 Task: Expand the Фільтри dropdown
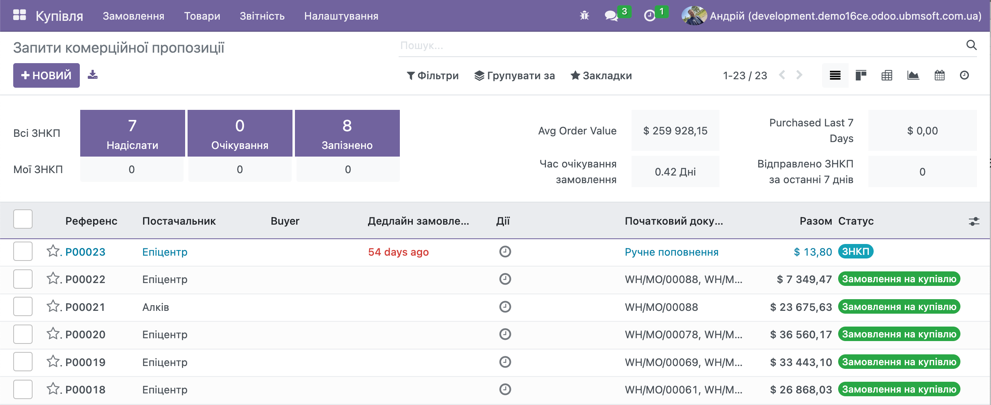click(432, 76)
